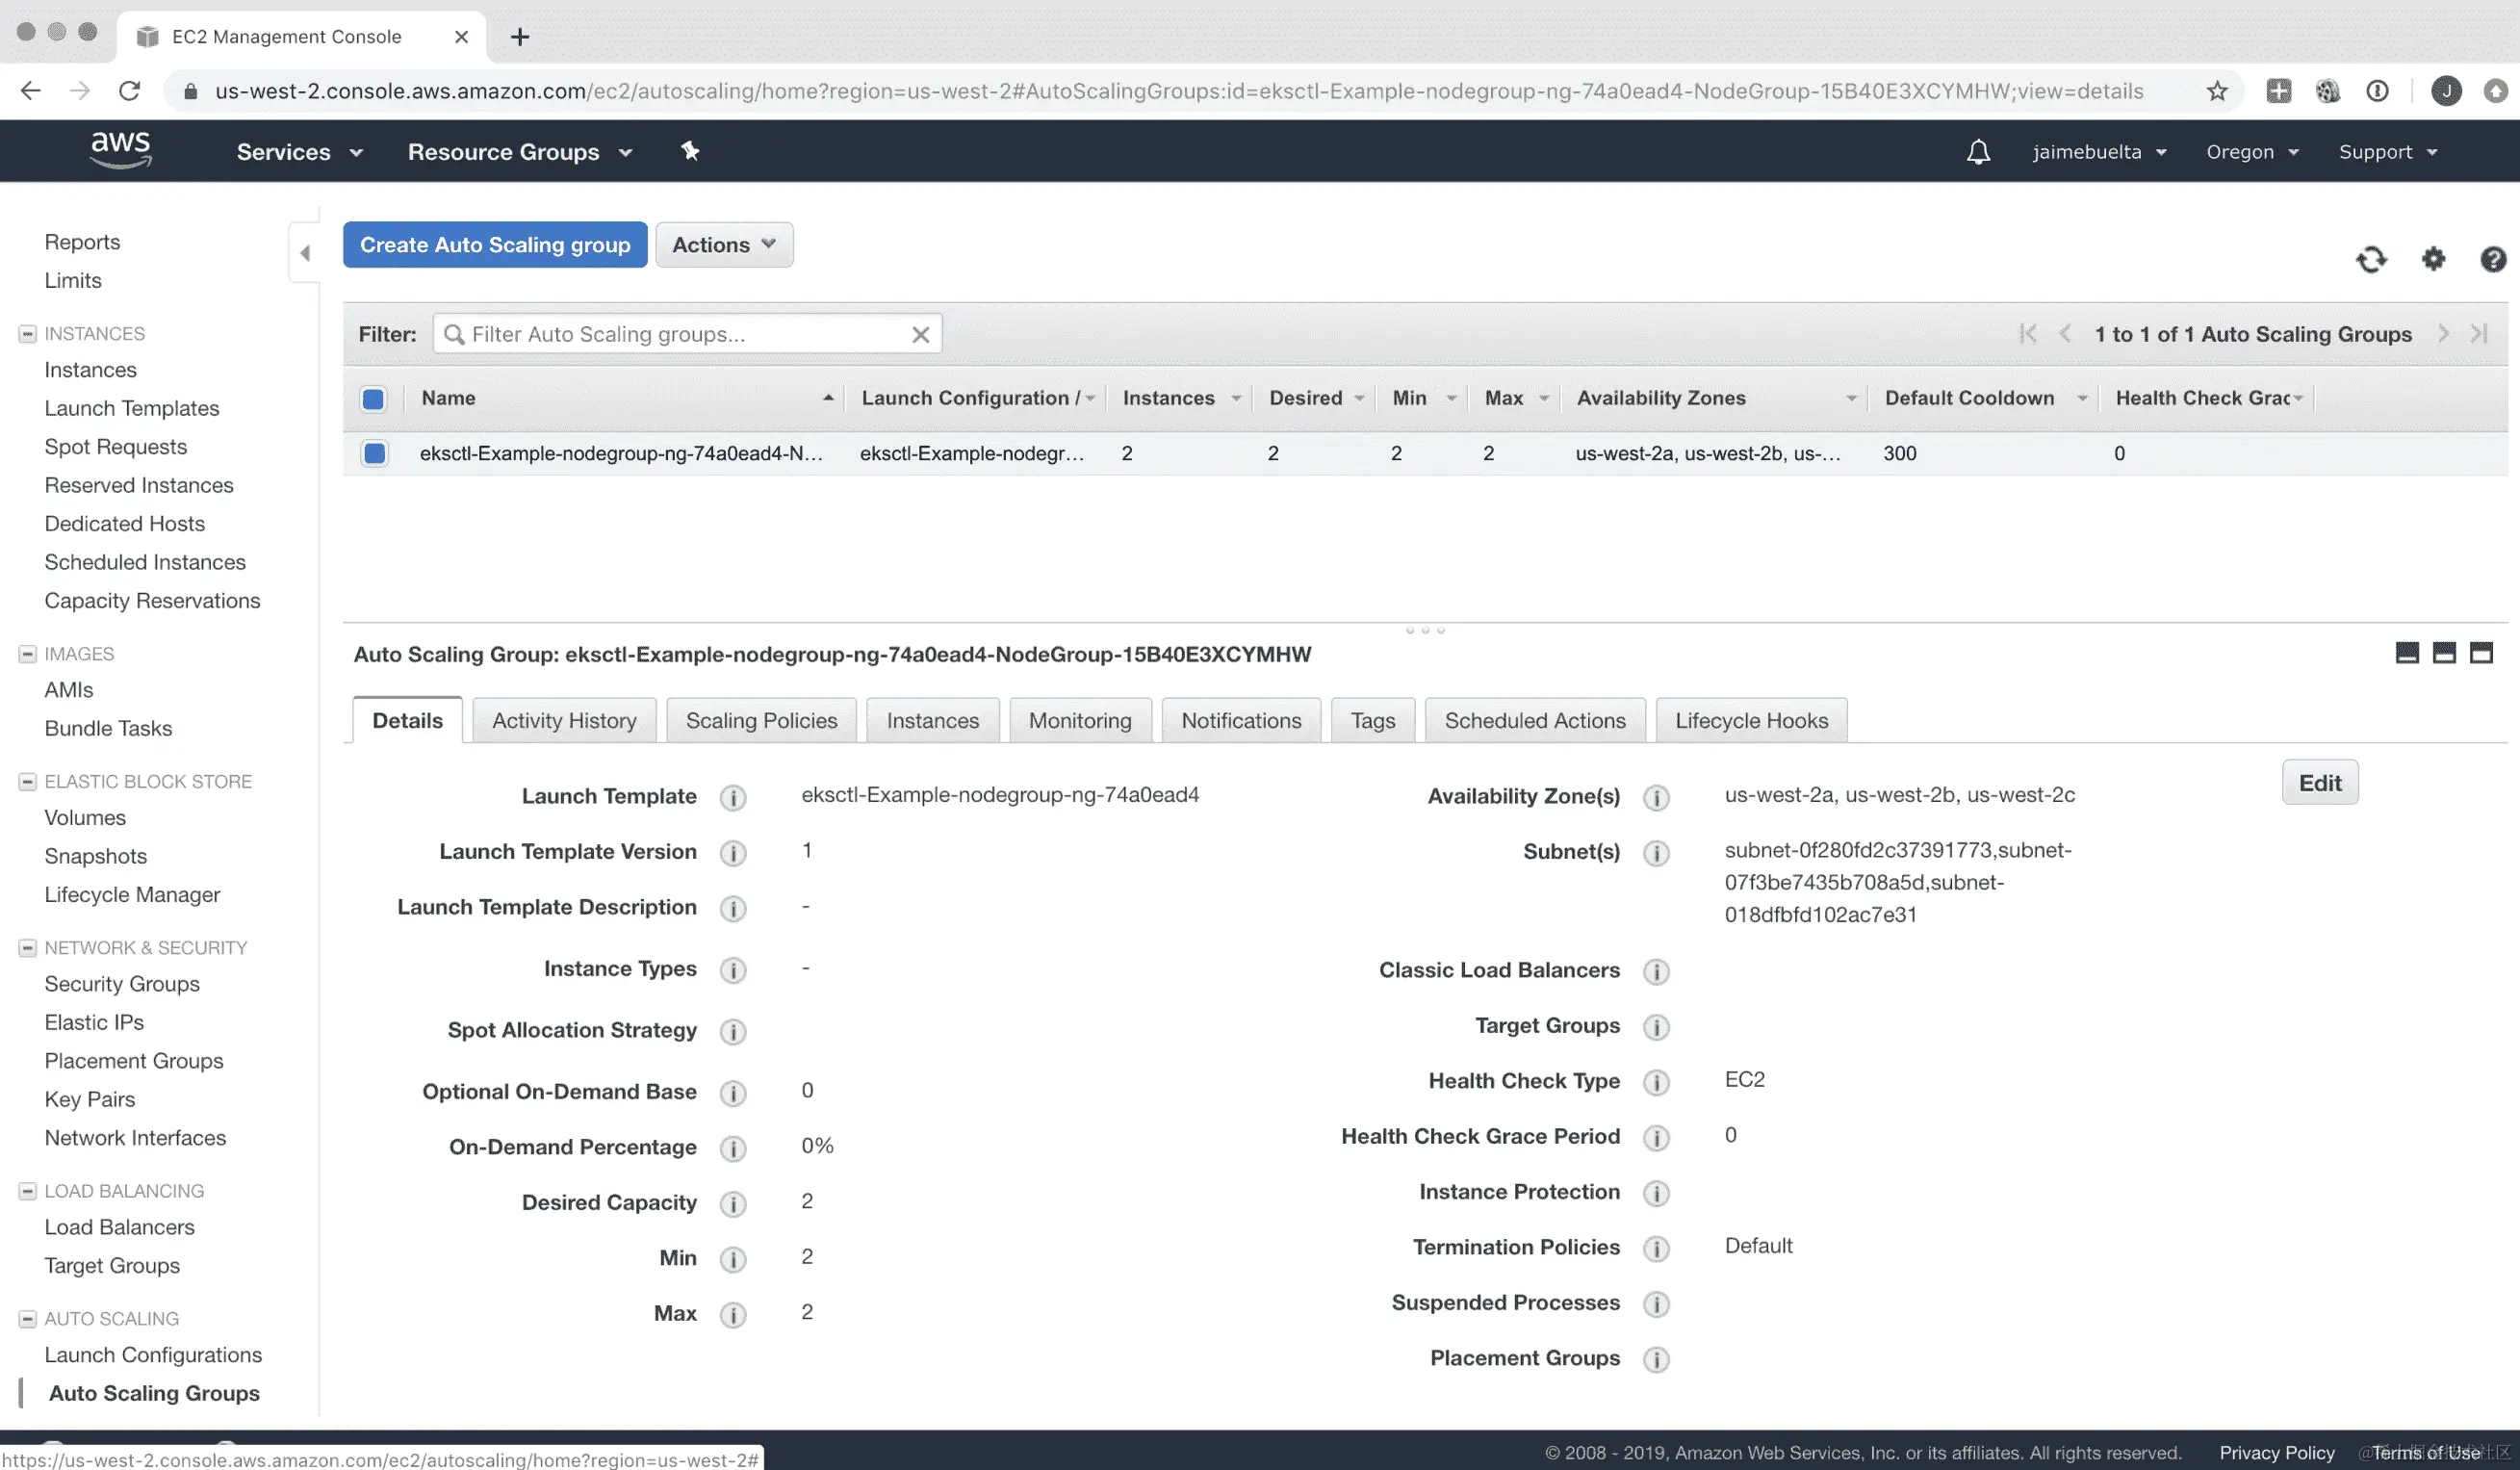Open table settings gear icon
The height and width of the screenshot is (1470, 2520).
pyautogui.click(x=2432, y=259)
